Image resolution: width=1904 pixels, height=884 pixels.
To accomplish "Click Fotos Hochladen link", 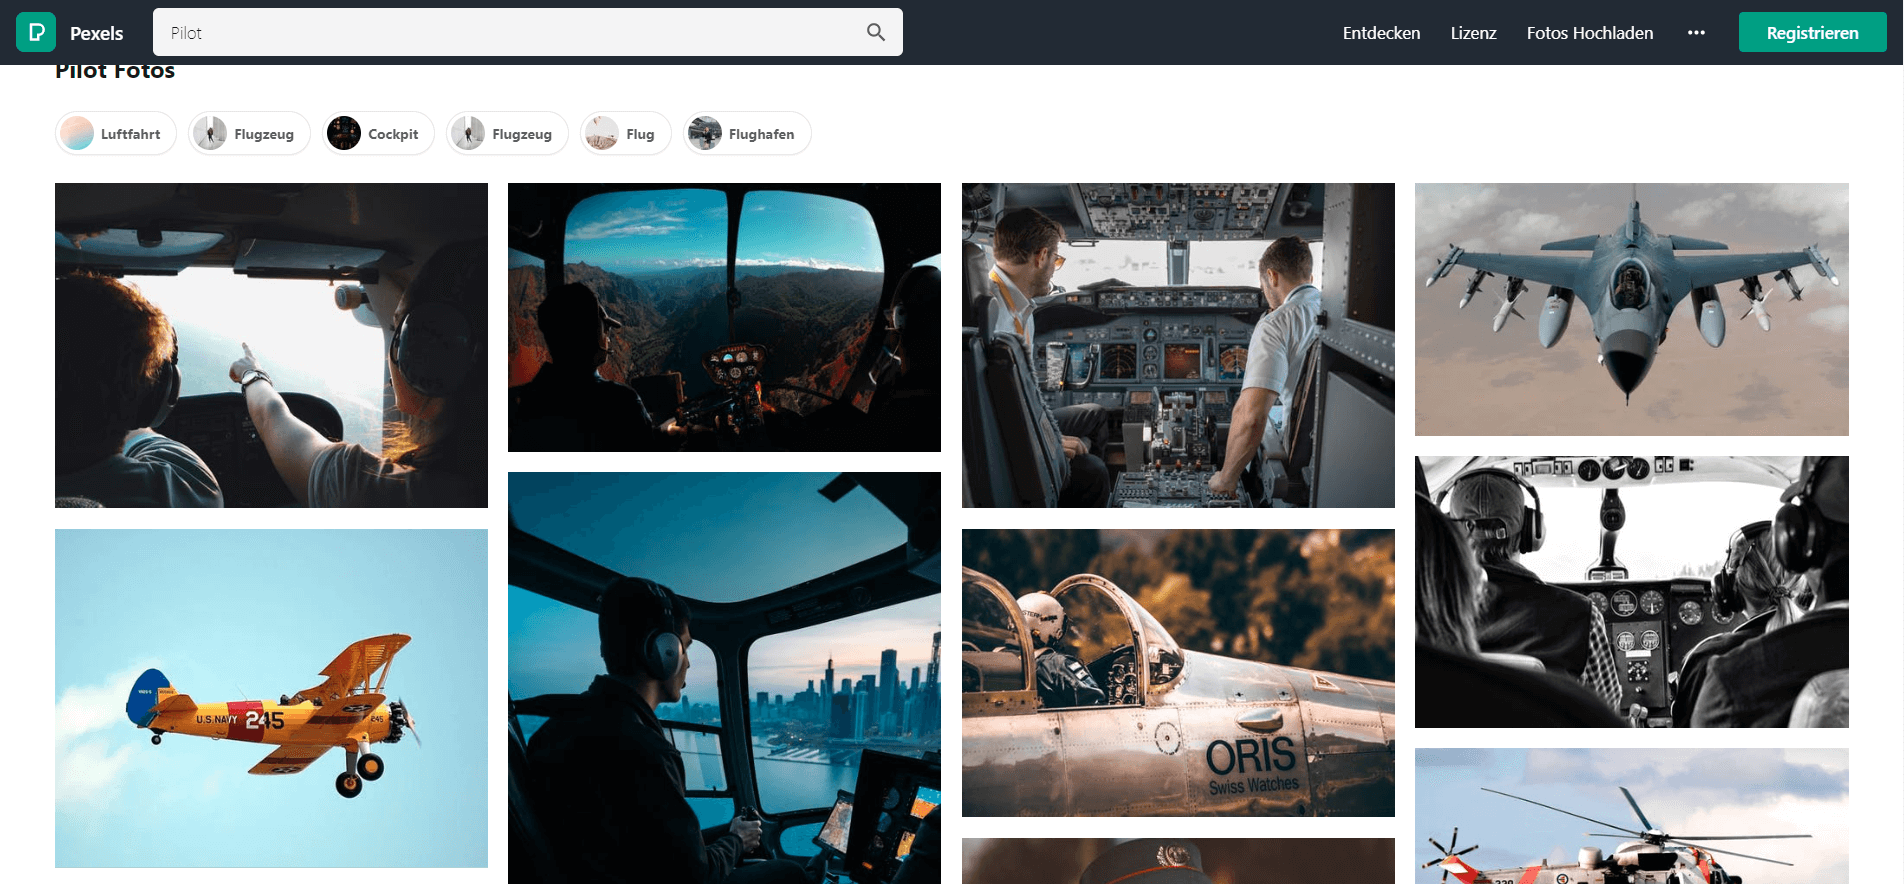I will coord(1589,33).
